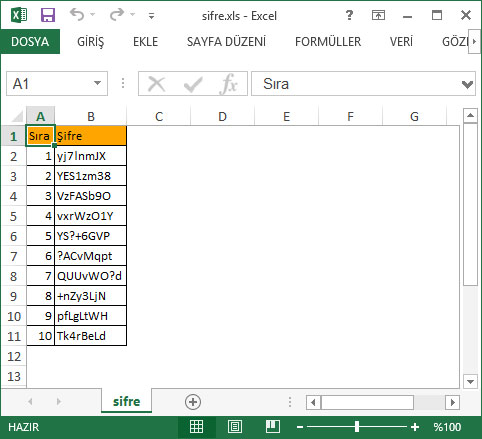Open zoom dialog via %100 label

447,427
